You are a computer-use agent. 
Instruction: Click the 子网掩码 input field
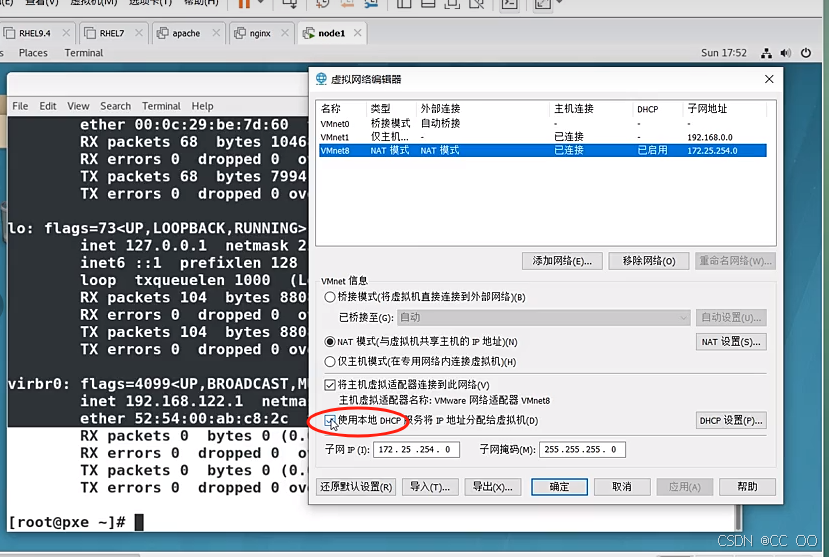582,450
